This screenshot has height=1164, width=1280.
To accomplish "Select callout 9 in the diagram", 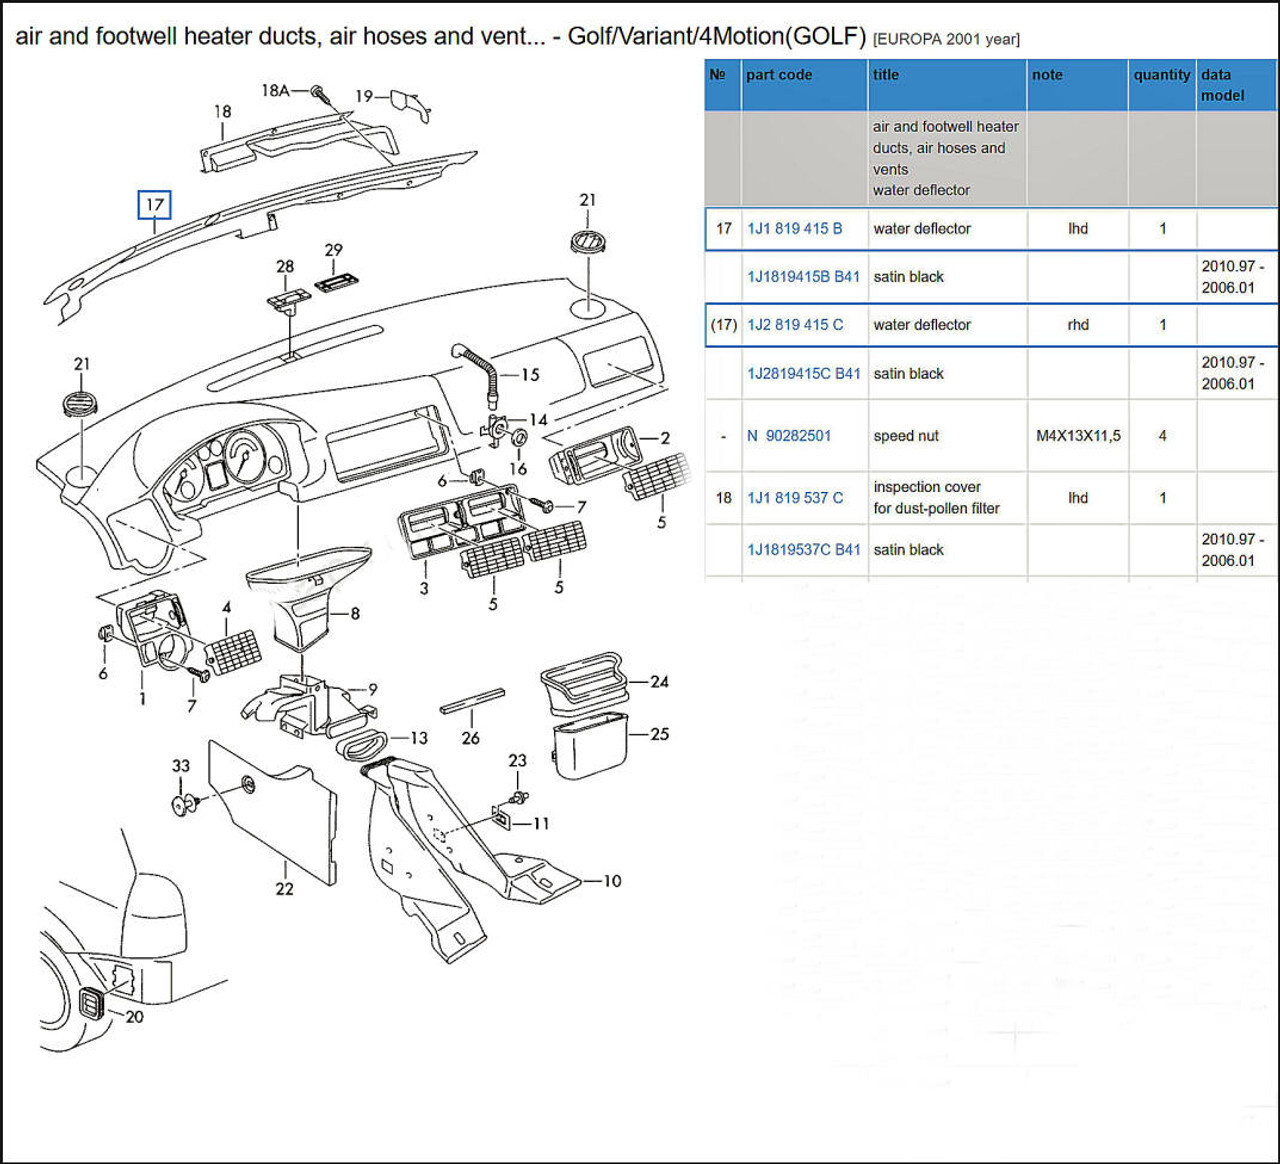I will (373, 689).
